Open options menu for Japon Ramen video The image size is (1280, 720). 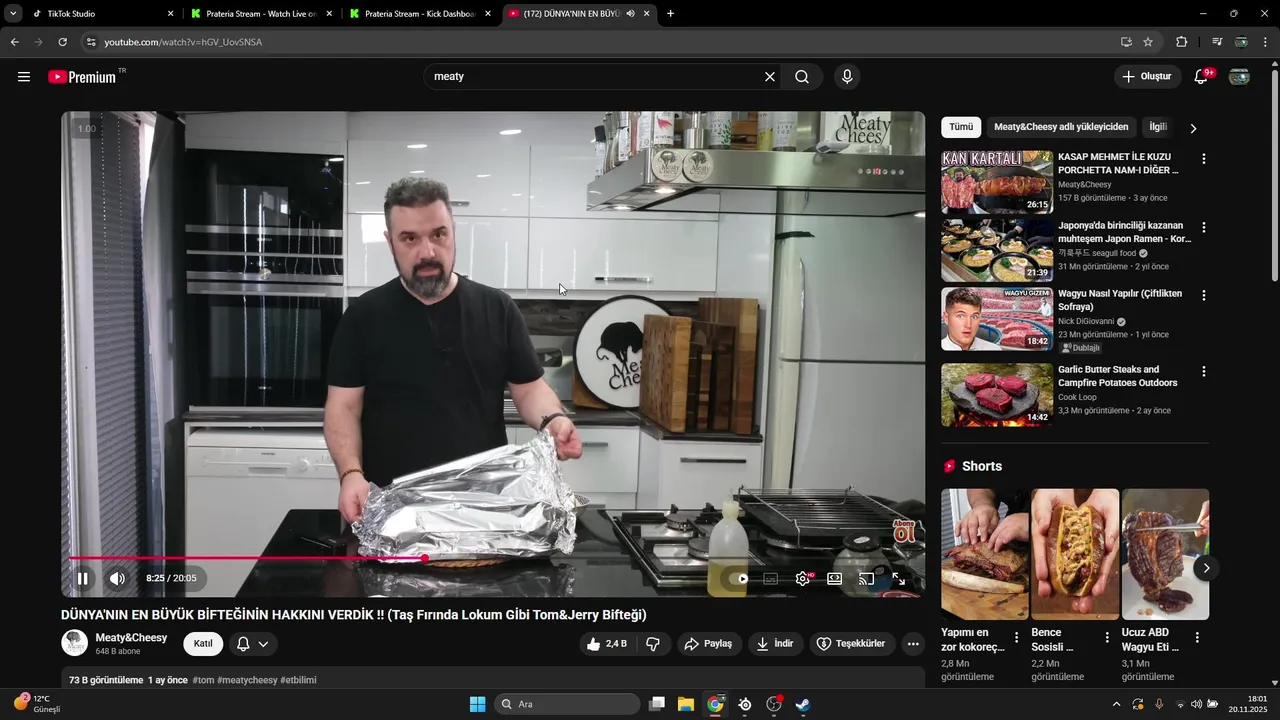[1204, 227]
